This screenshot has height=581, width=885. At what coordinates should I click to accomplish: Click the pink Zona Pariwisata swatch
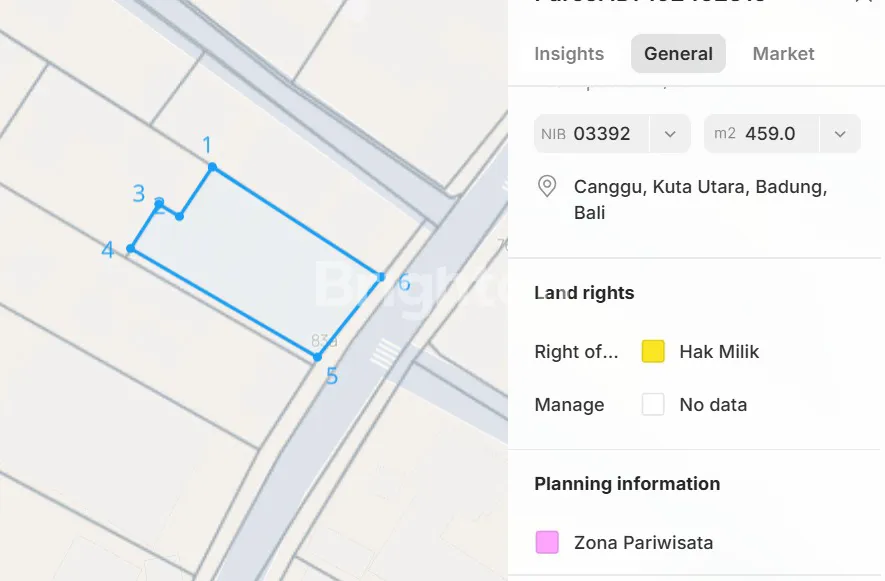pyautogui.click(x=547, y=543)
